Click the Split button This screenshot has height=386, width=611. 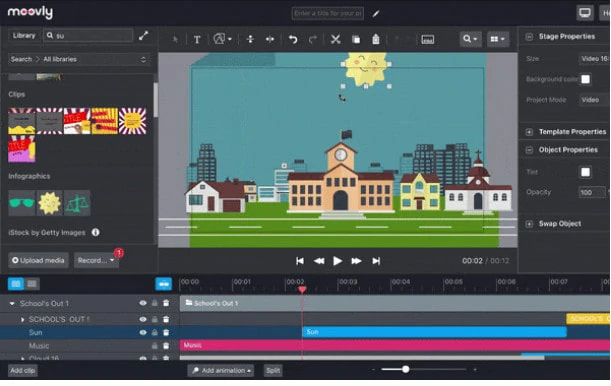[x=273, y=370]
